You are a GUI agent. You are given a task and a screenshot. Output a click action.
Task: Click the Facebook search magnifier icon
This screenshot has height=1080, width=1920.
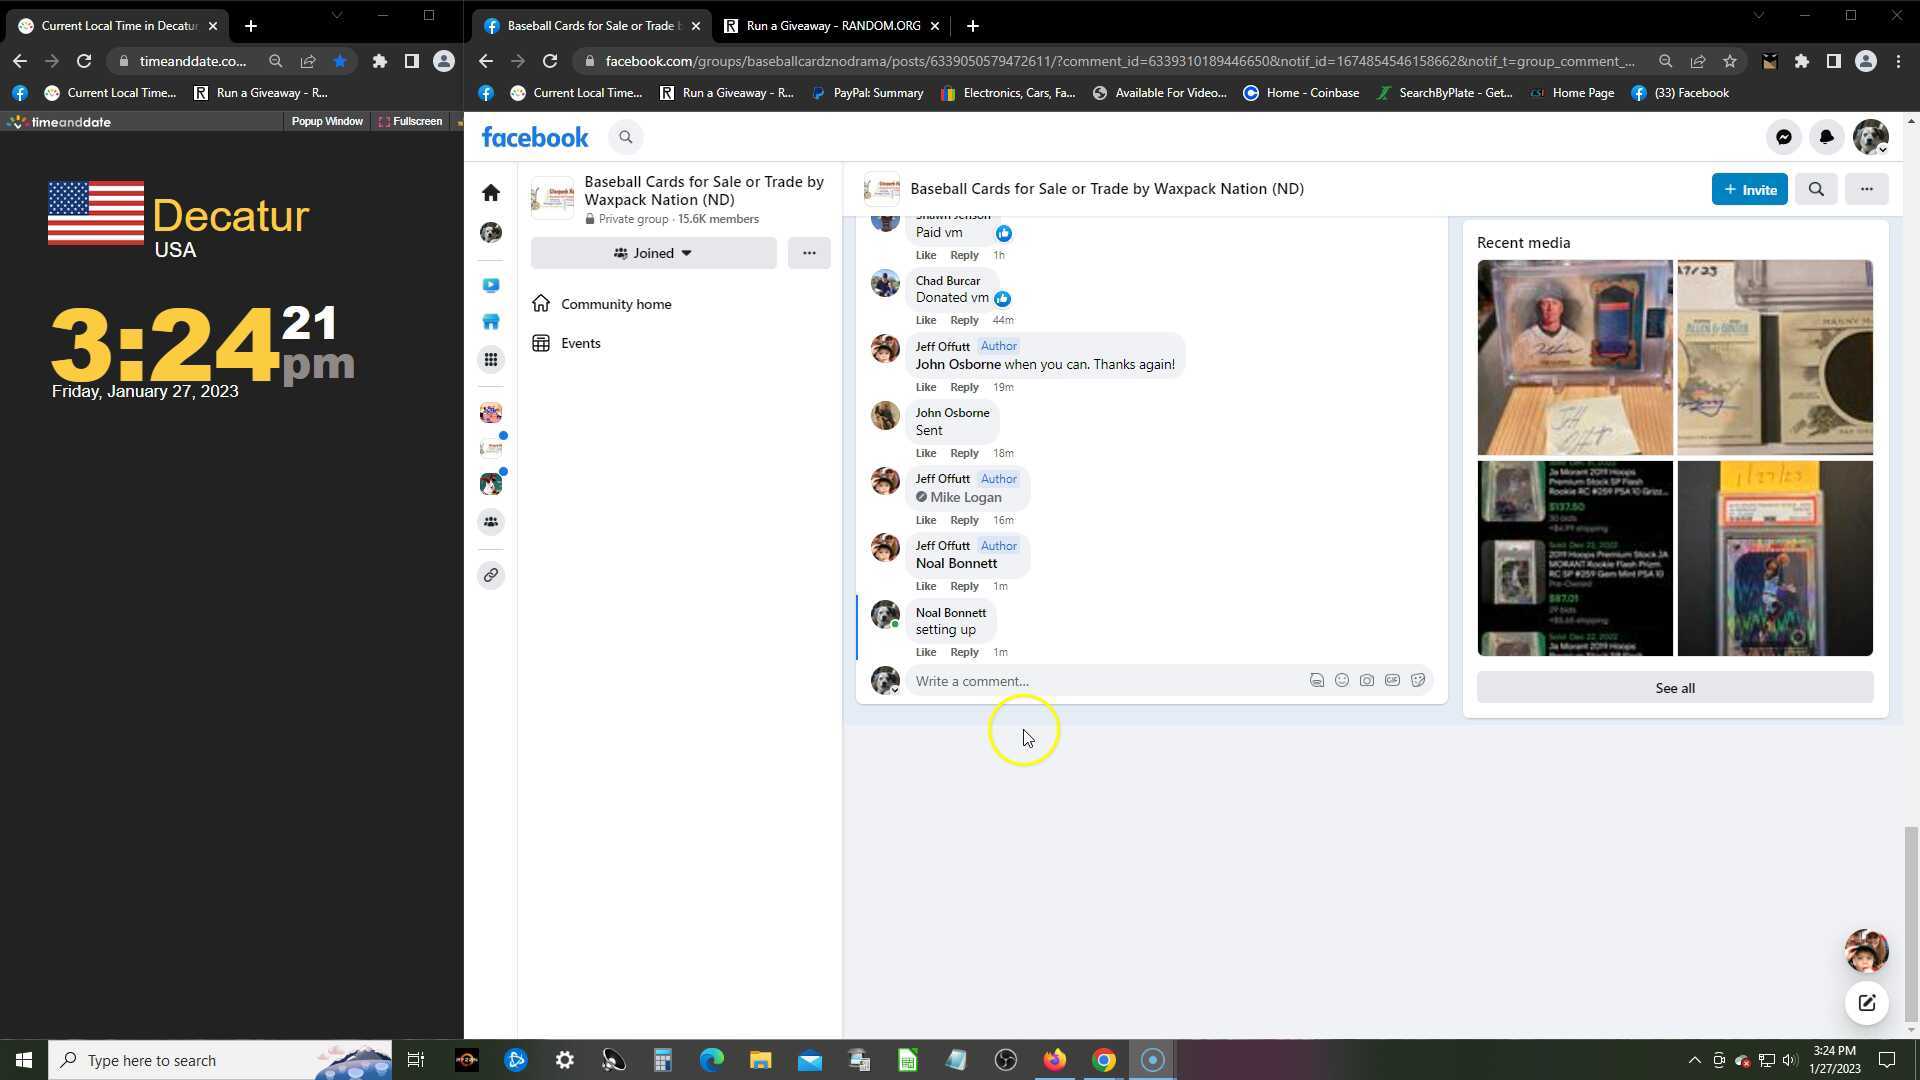626,137
